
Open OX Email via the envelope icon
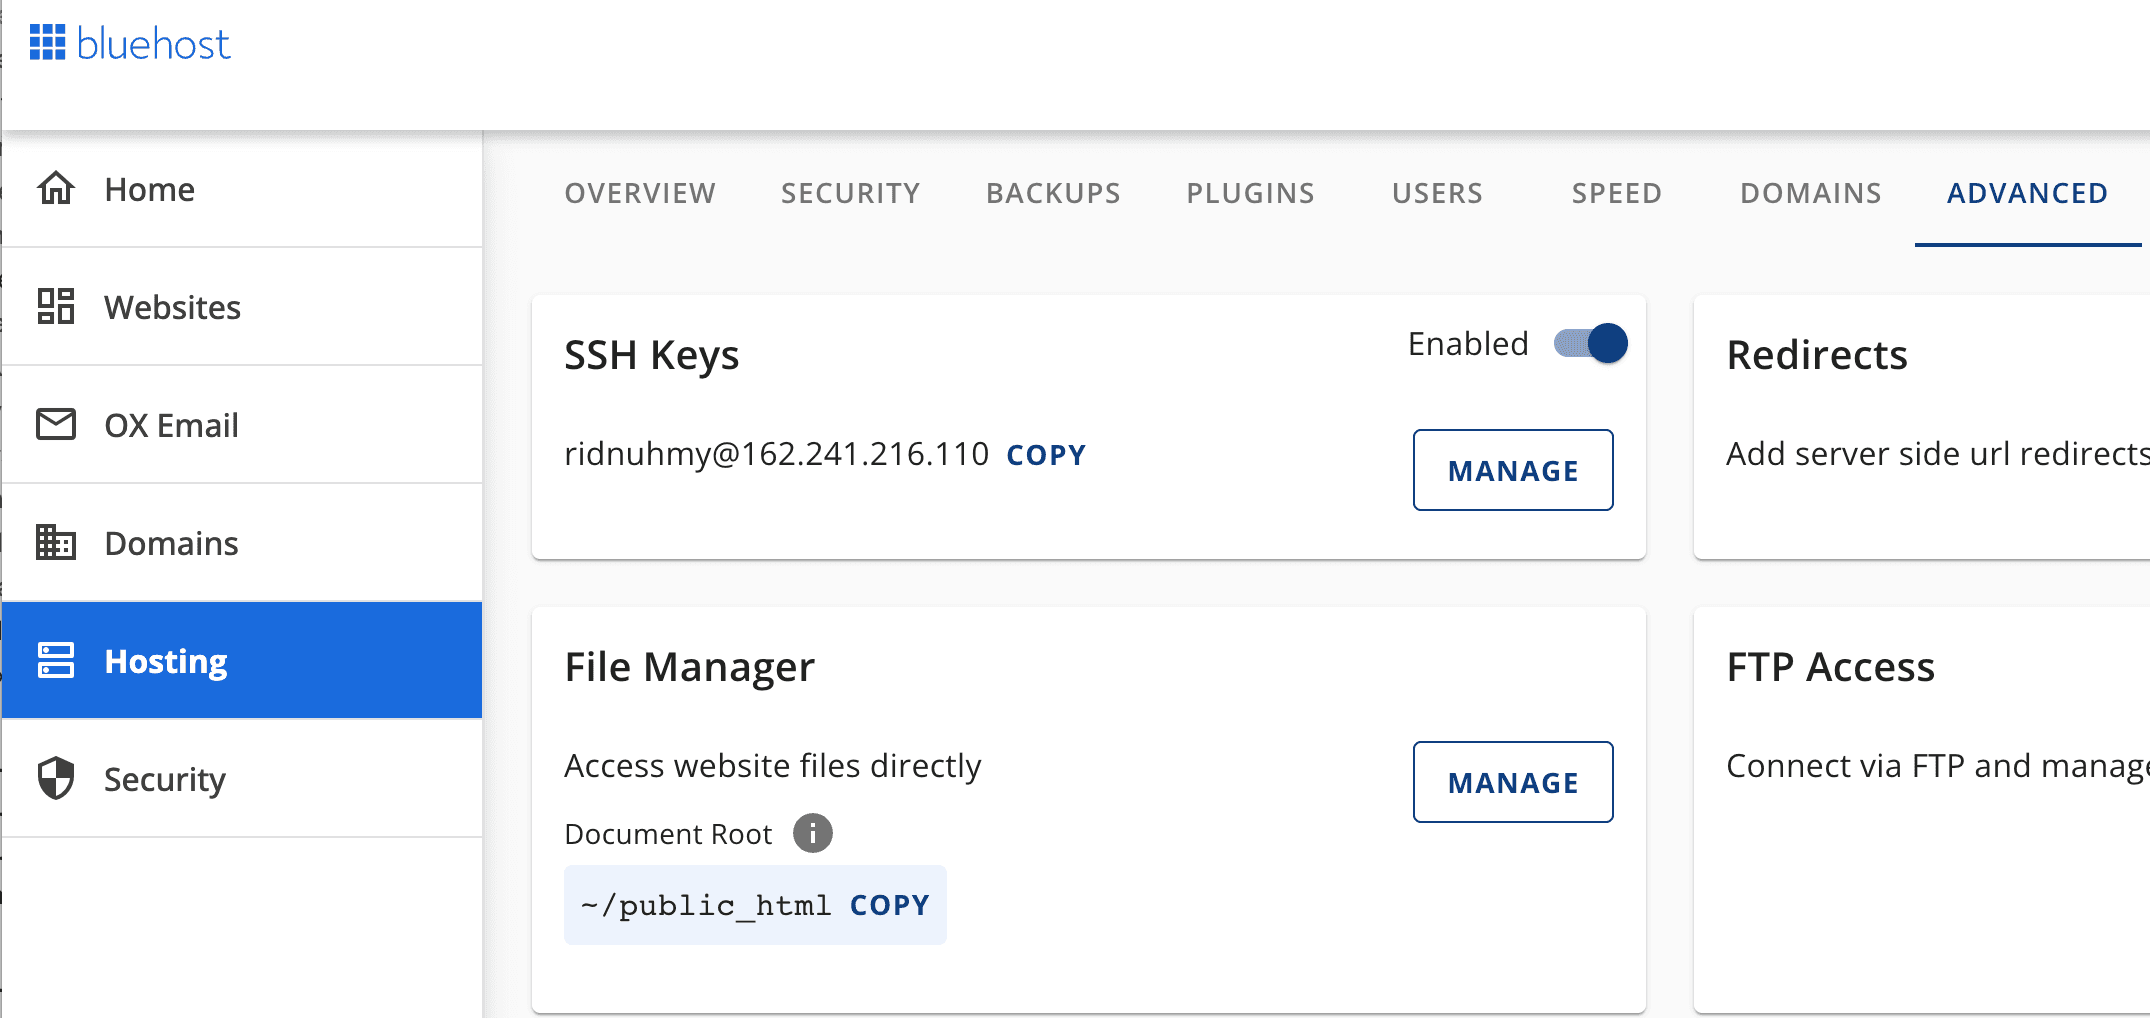tap(57, 424)
